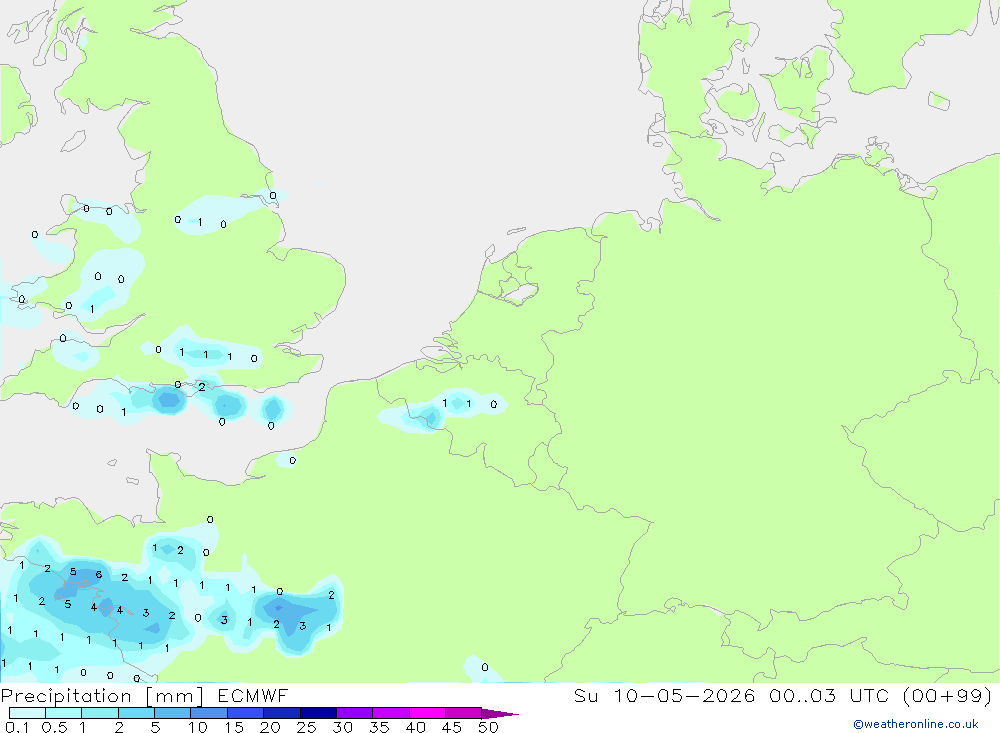Pick the 0.1–0.5 mm legend swatch
This screenshot has height=733, width=1000.
(27, 713)
